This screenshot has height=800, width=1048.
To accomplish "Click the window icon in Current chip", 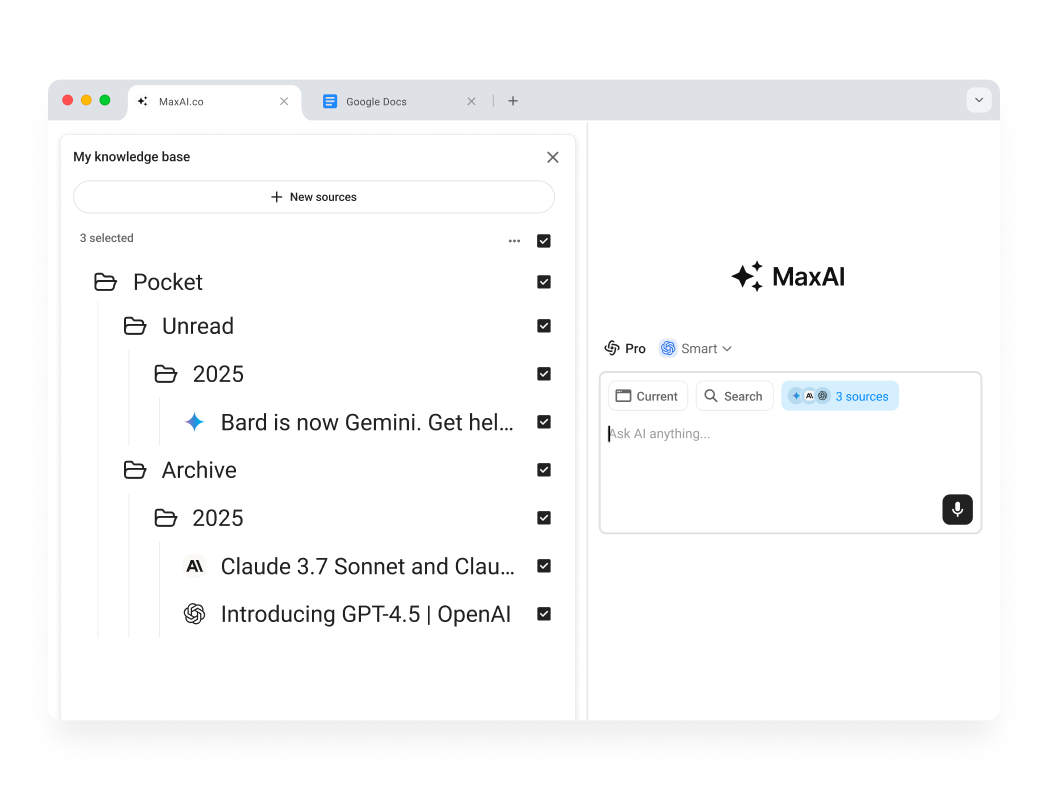I will click(x=623, y=396).
